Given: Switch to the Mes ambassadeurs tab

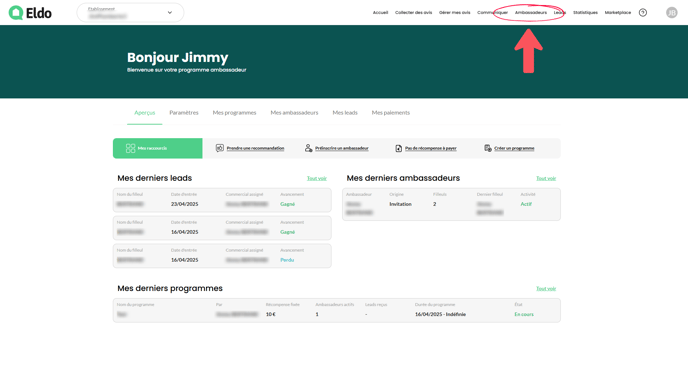Looking at the screenshot, I should coord(294,113).
